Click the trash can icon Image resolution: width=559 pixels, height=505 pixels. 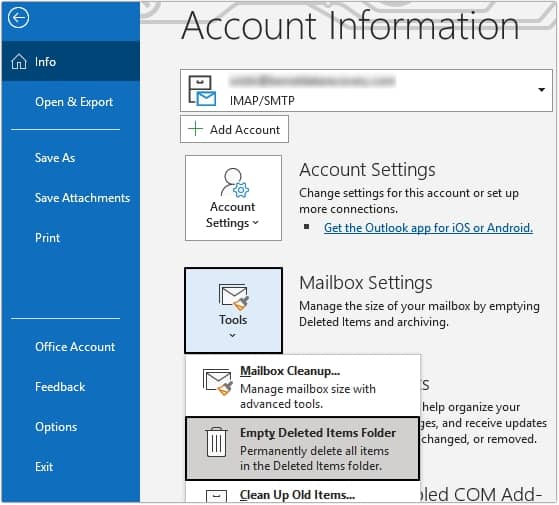216,442
